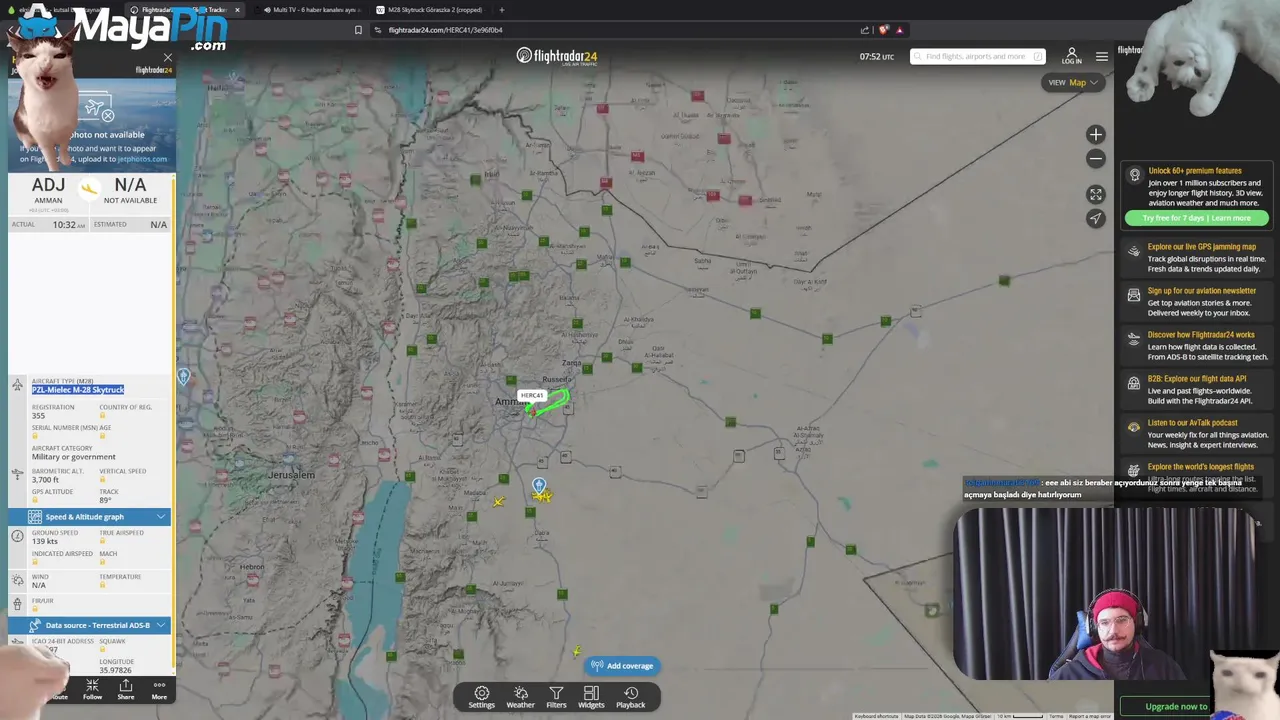Click the Jerusalem city label on map
The width and height of the screenshot is (1280, 720).
pyautogui.click(x=292, y=475)
